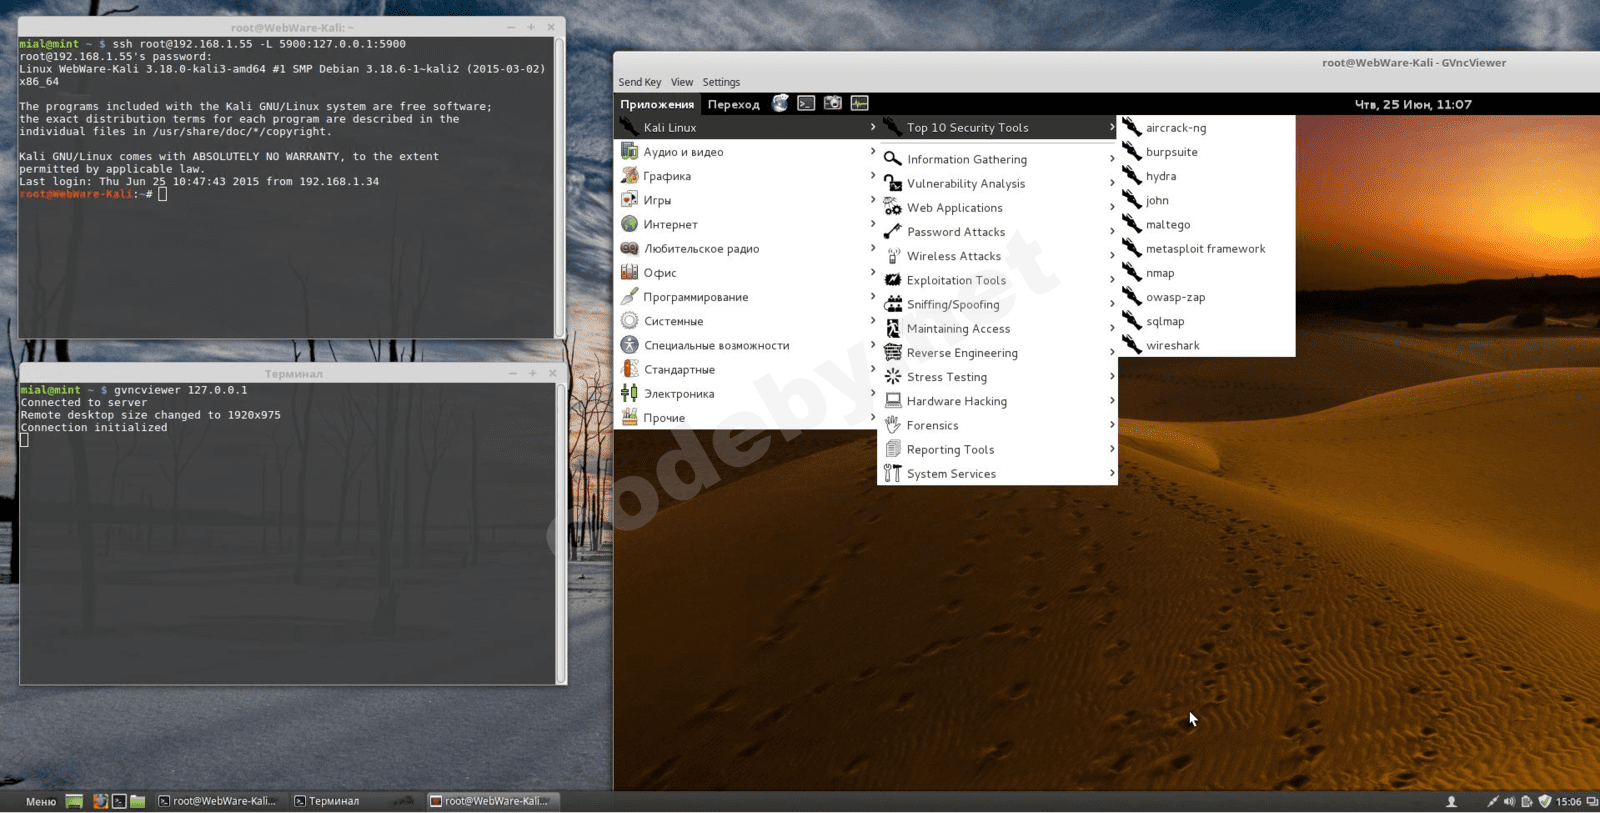The image size is (1600, 813).
Task: Start wireshark from the Top 10 list
Action: click(1207, 345)
